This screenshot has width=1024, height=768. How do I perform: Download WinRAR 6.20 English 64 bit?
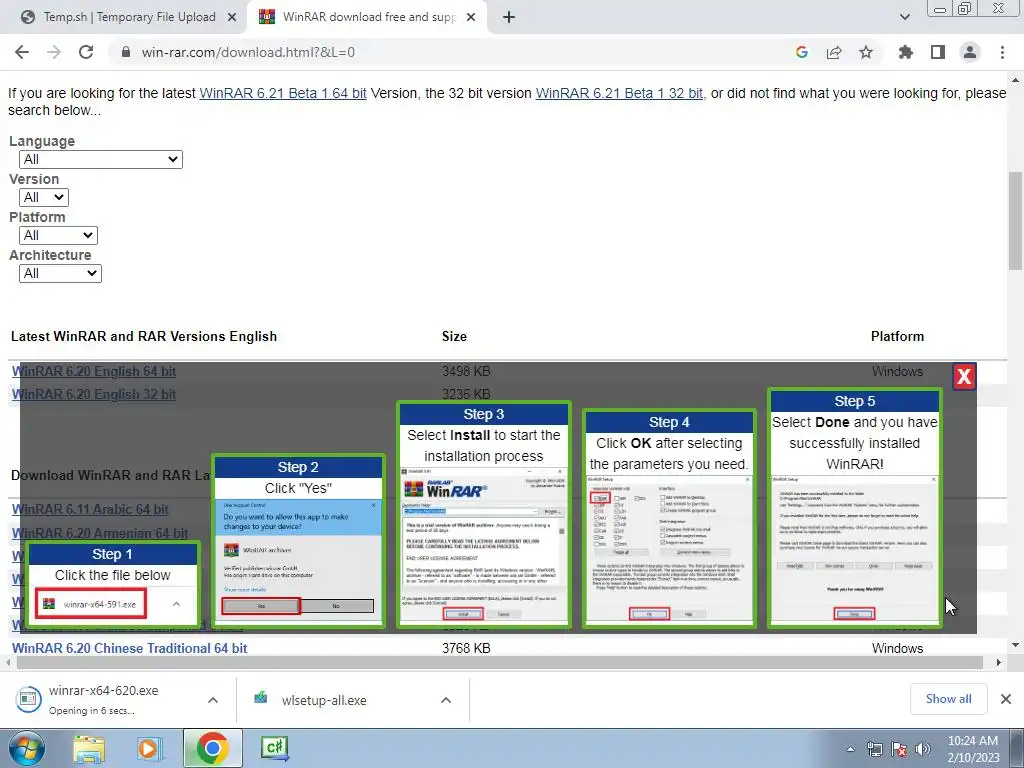pyautogui.click(x=94, y=371)
